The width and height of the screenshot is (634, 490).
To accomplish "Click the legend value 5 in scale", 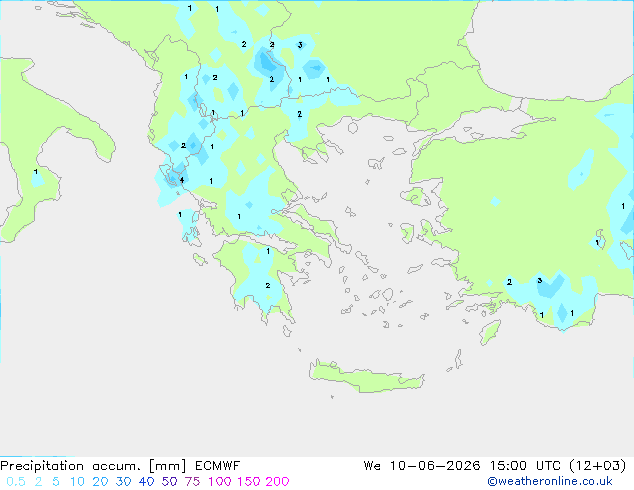I will pyautogui.click(x=56, y=482).
